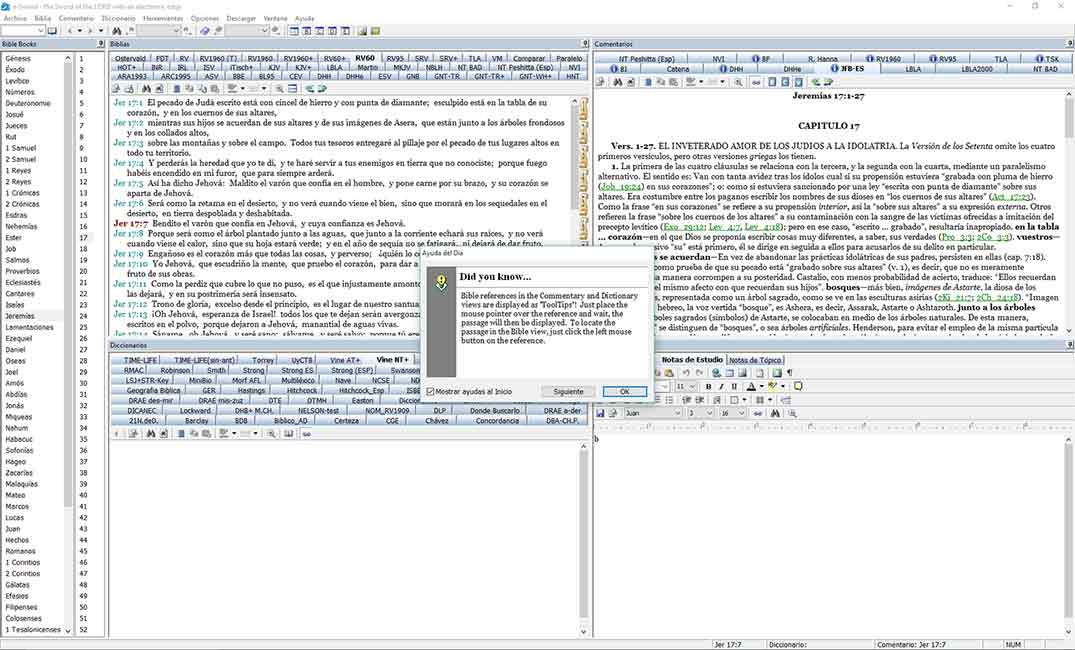Image resolution: width=1075 pixels, height=650 pixels.
Task: Pin the Biblias panel
Action: 585,44
